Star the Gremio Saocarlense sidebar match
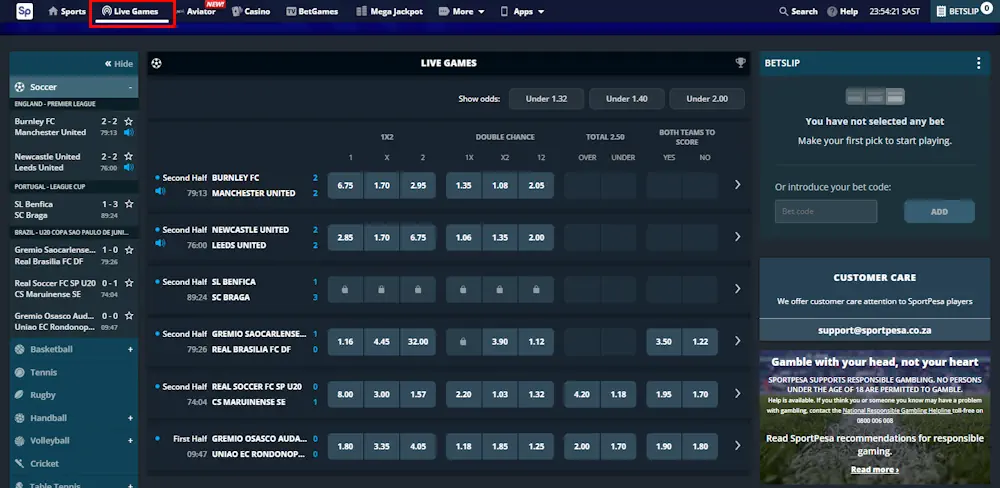The width and height of the screenshot is (1000, 488). [129, 250]
